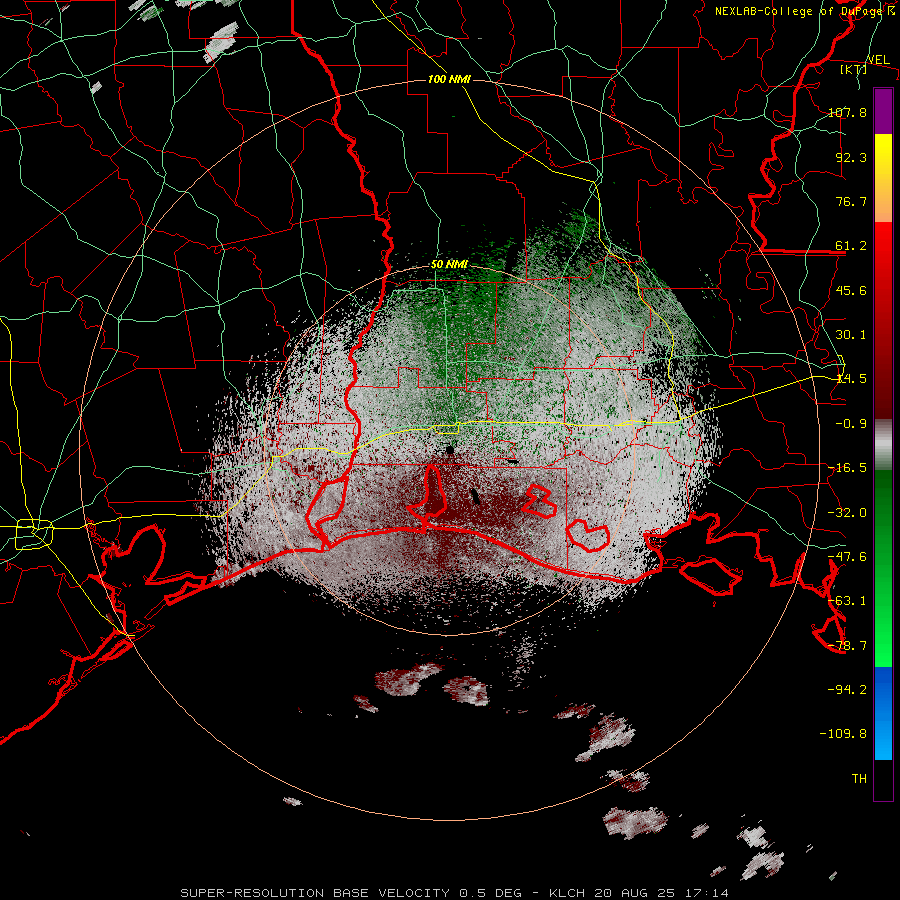900x900 pixels.
Task: Pick the green segment of the velocity scale
Action: point(883,568)
